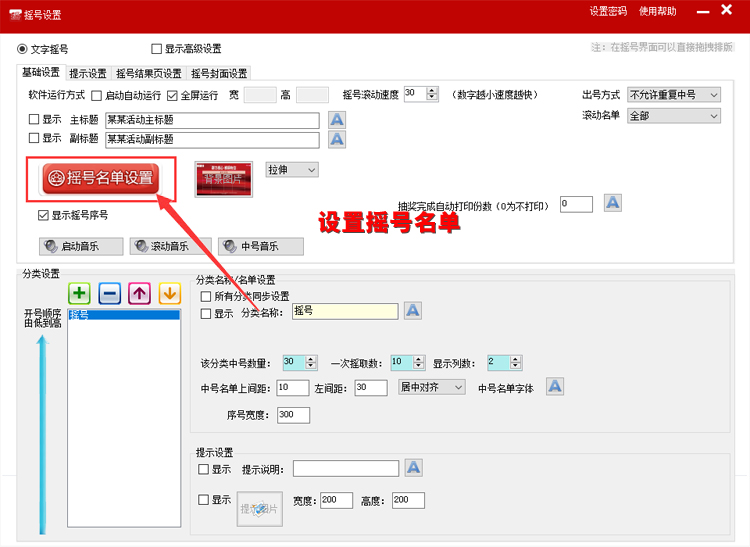Screen dimensions: 750x547
Task: Expand the 滚动名单 dropdown
Action: point(674,116)
